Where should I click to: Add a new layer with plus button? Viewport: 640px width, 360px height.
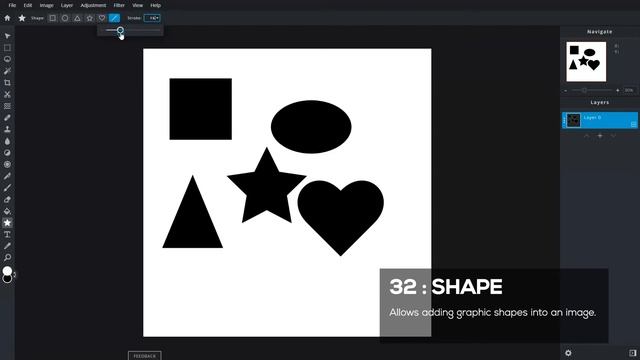600,136
